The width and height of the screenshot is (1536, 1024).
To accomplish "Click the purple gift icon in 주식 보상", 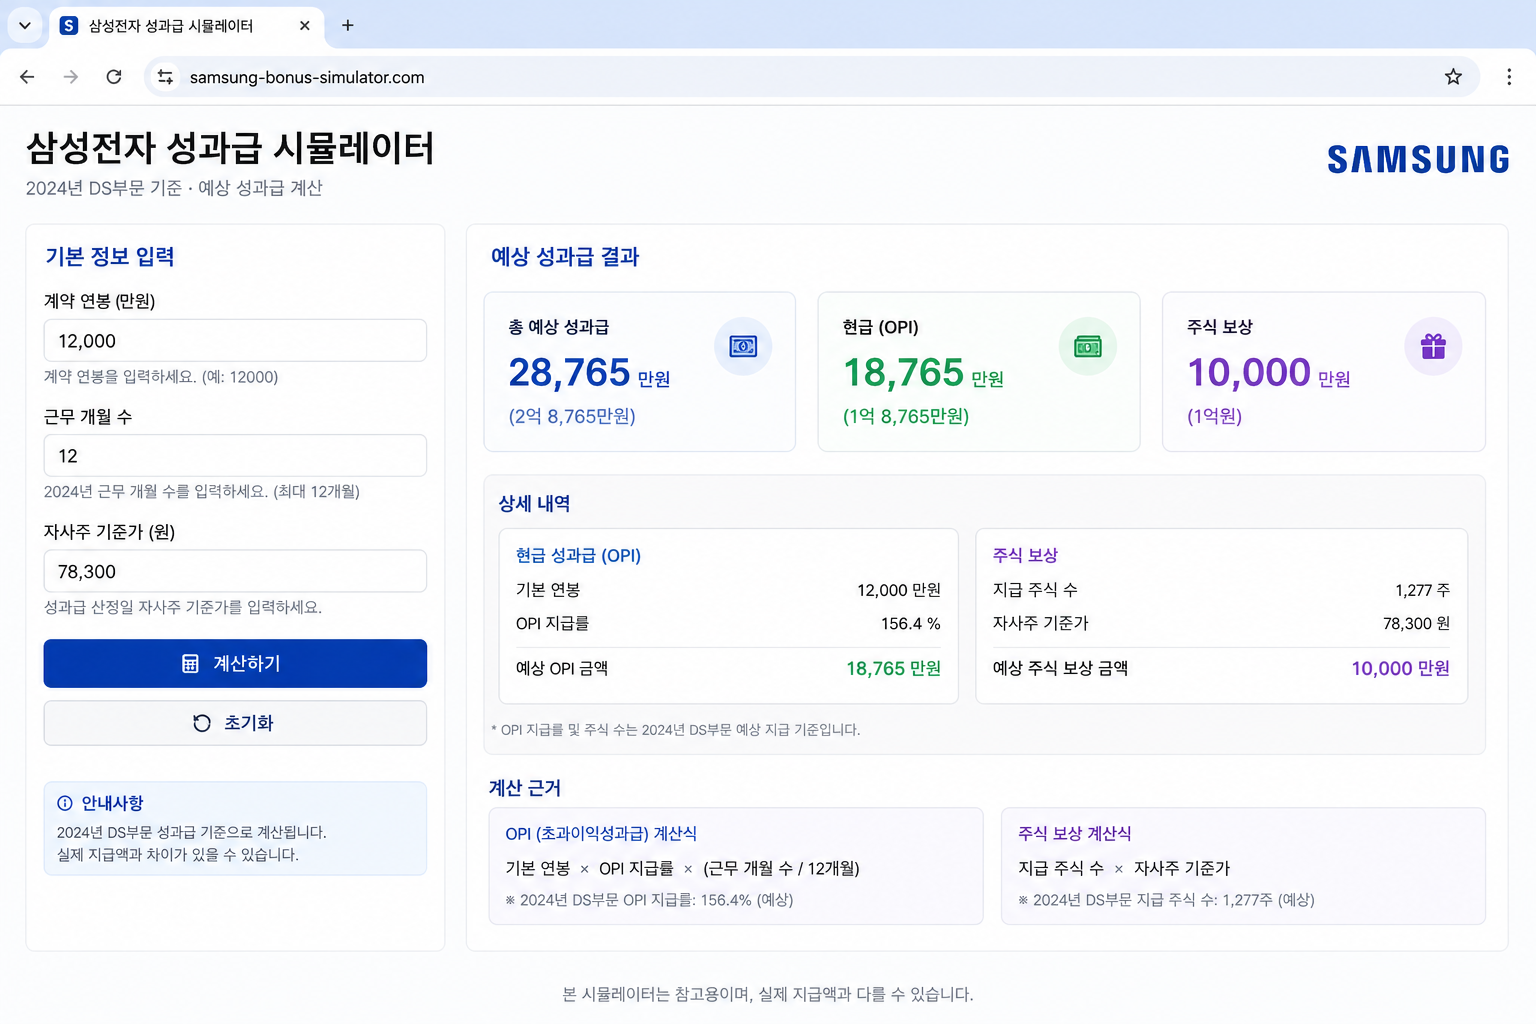I will pyautogui.click(x=1433, y=346).
